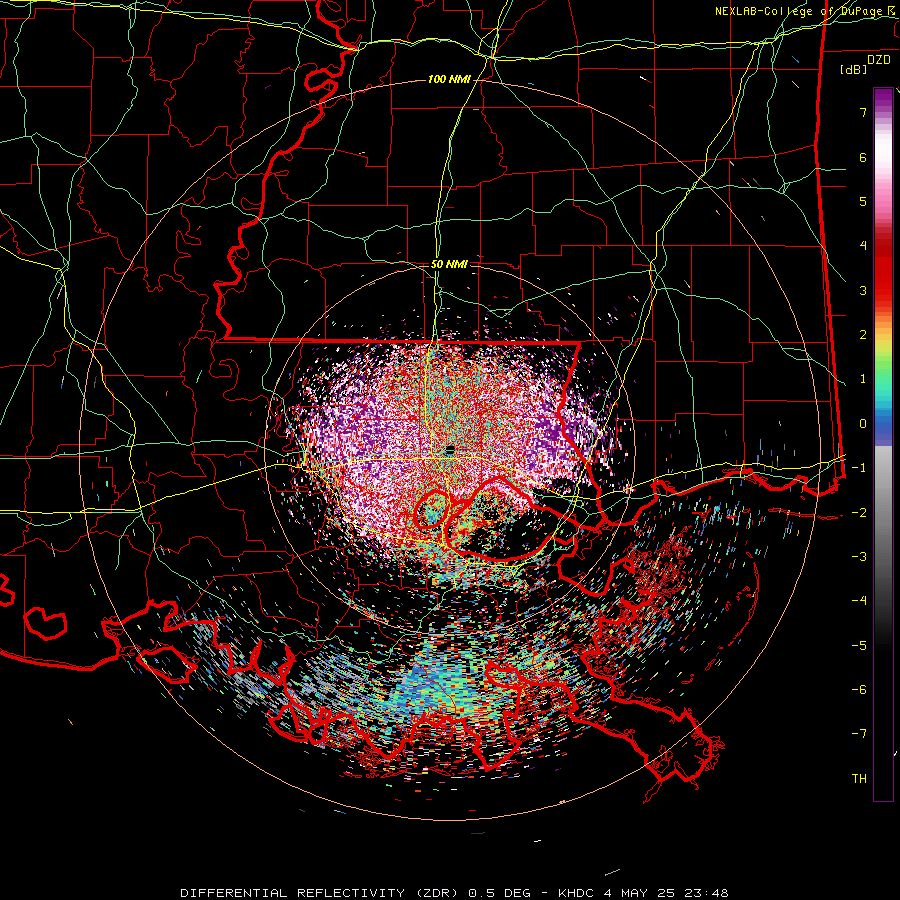
Task: Click the 23:48 timestamp
Action: point(705,893)
